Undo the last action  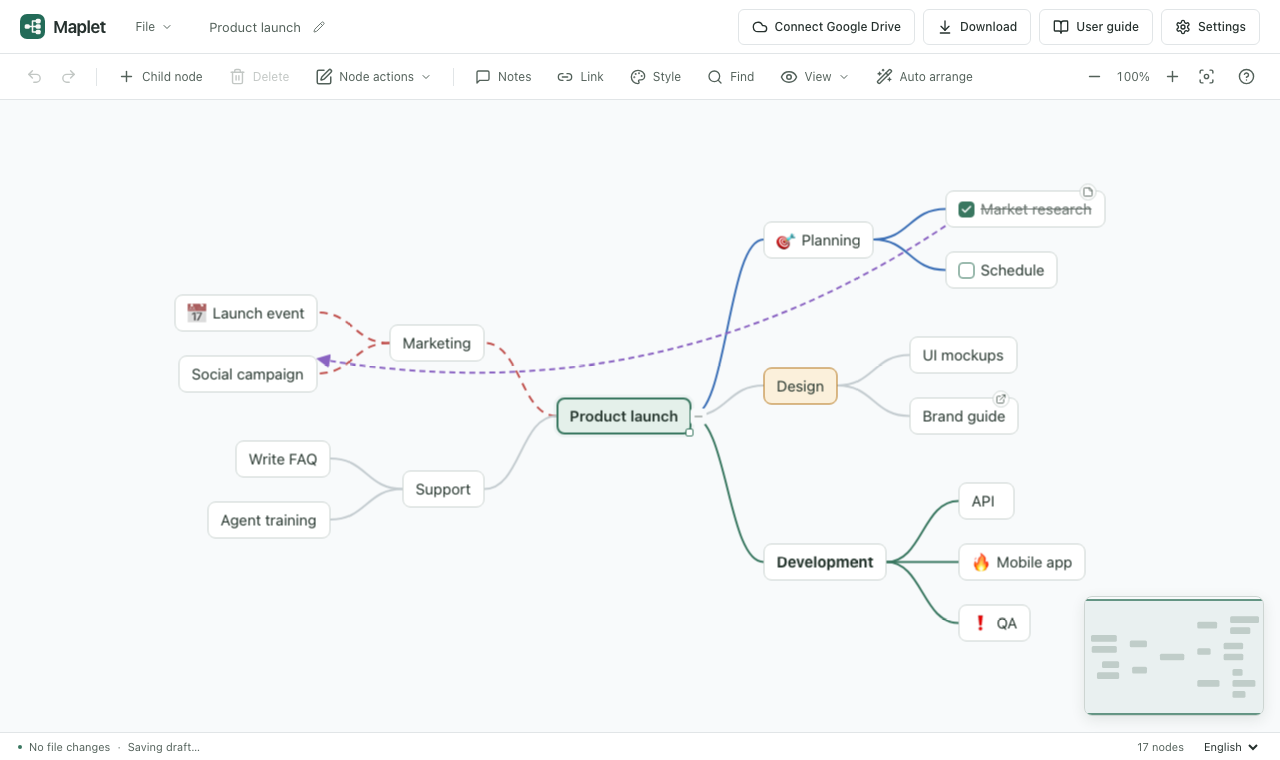coord(35,77)
